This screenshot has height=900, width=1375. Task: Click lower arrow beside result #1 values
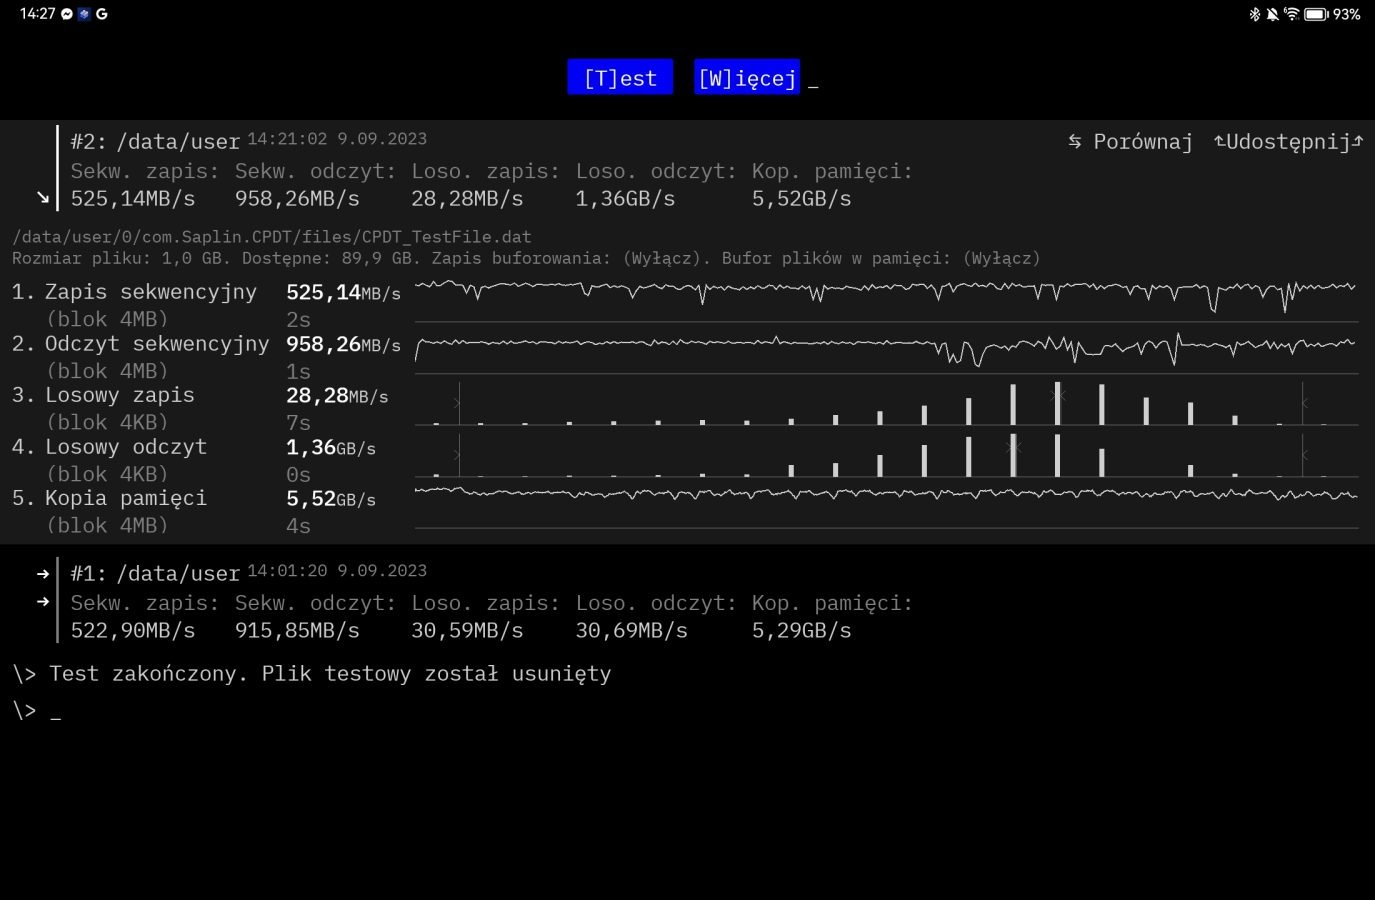pos(43,602)
